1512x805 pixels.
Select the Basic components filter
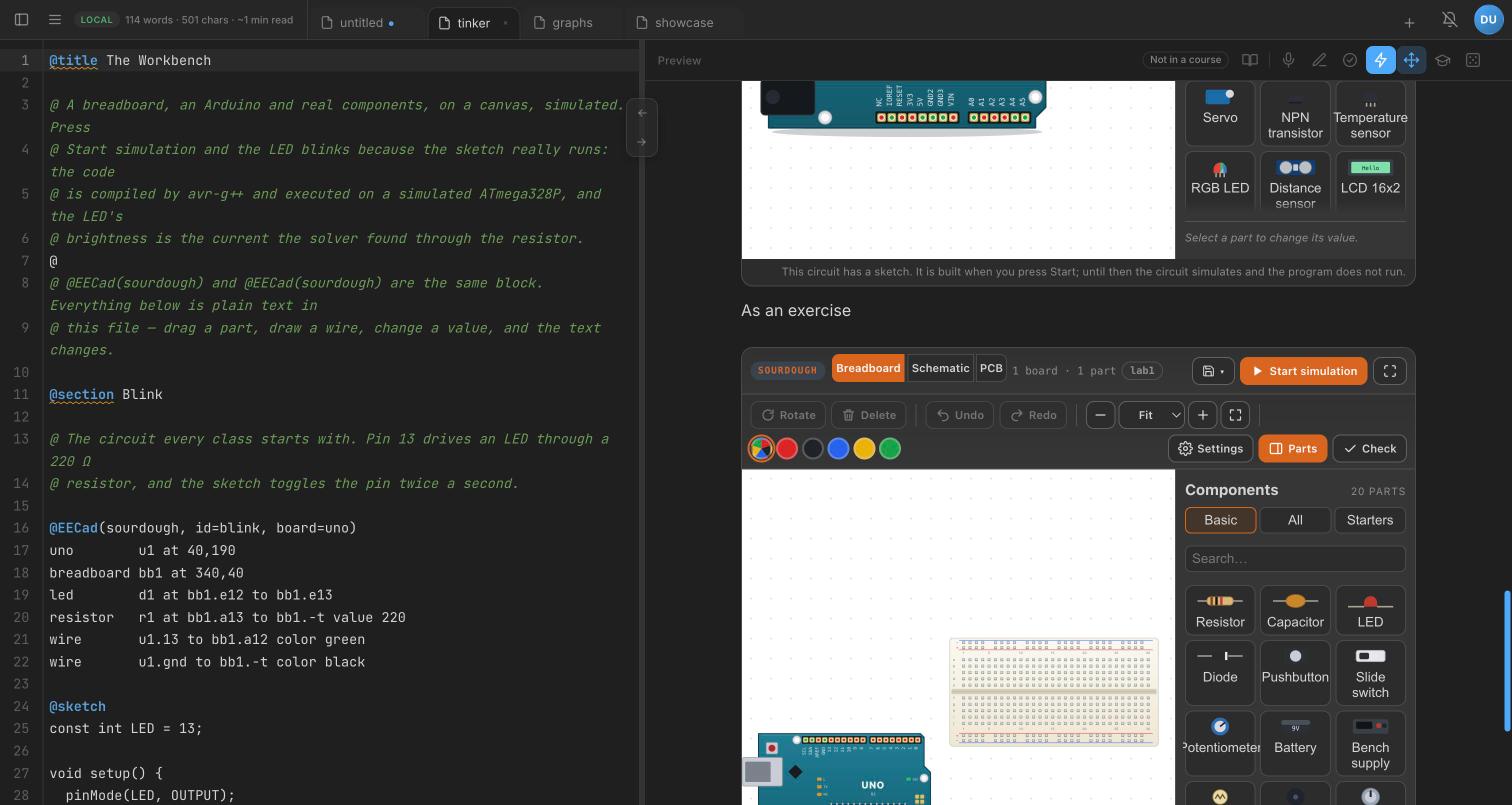pos(1220,520)
